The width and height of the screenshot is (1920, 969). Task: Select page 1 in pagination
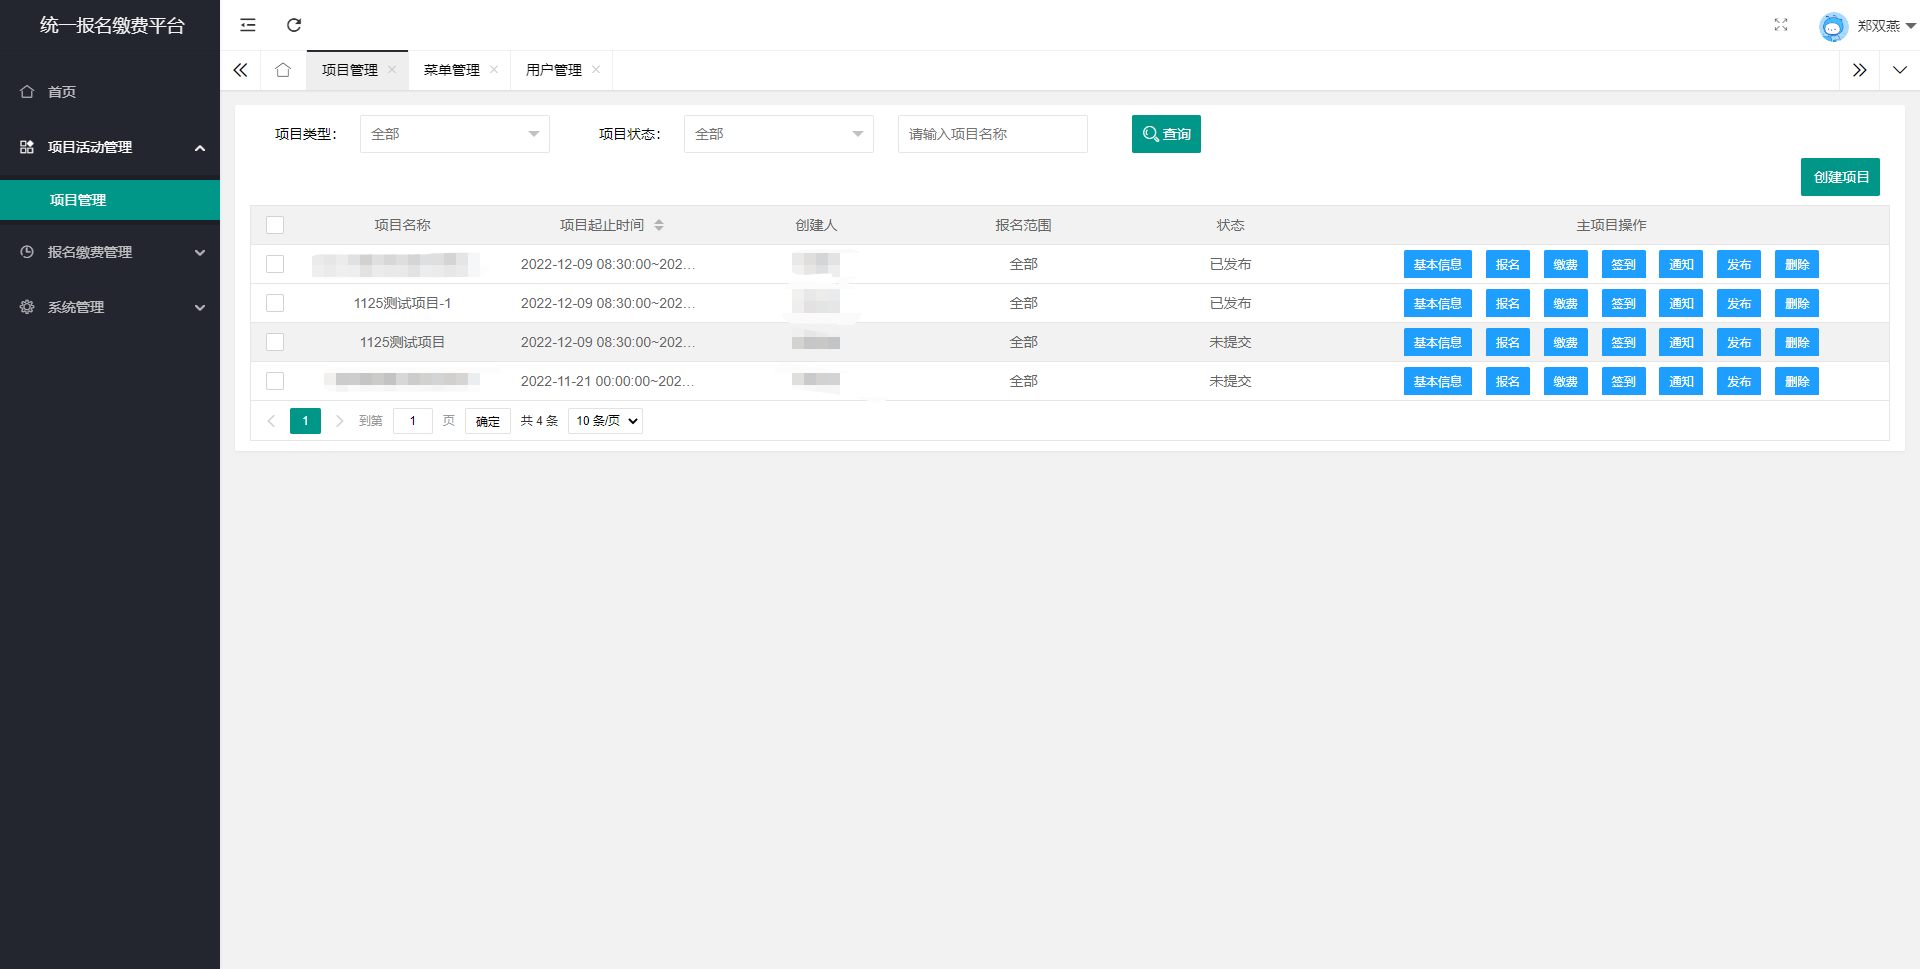pyautogui.click(x=305, y=421)
